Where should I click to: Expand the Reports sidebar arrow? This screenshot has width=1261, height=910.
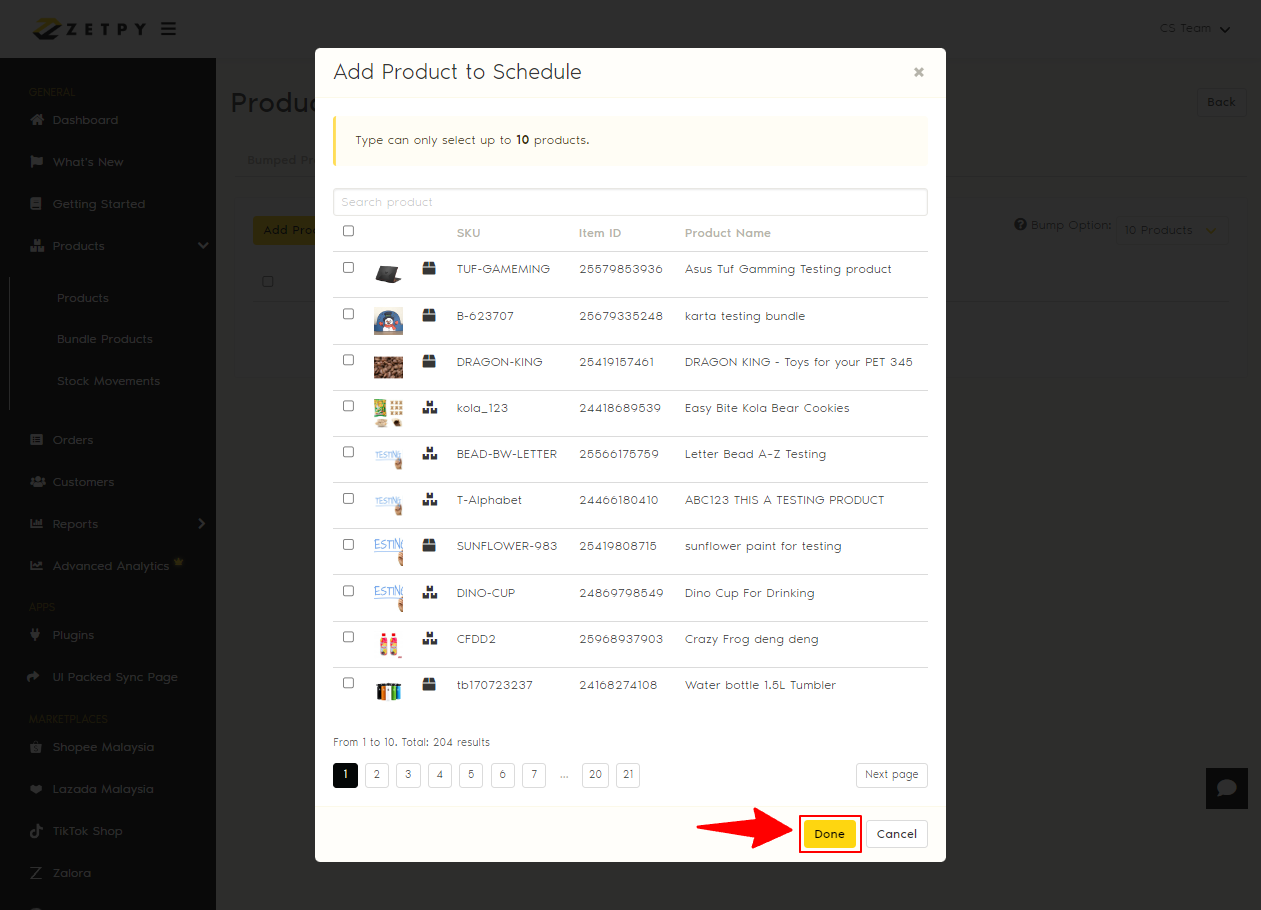202,524
